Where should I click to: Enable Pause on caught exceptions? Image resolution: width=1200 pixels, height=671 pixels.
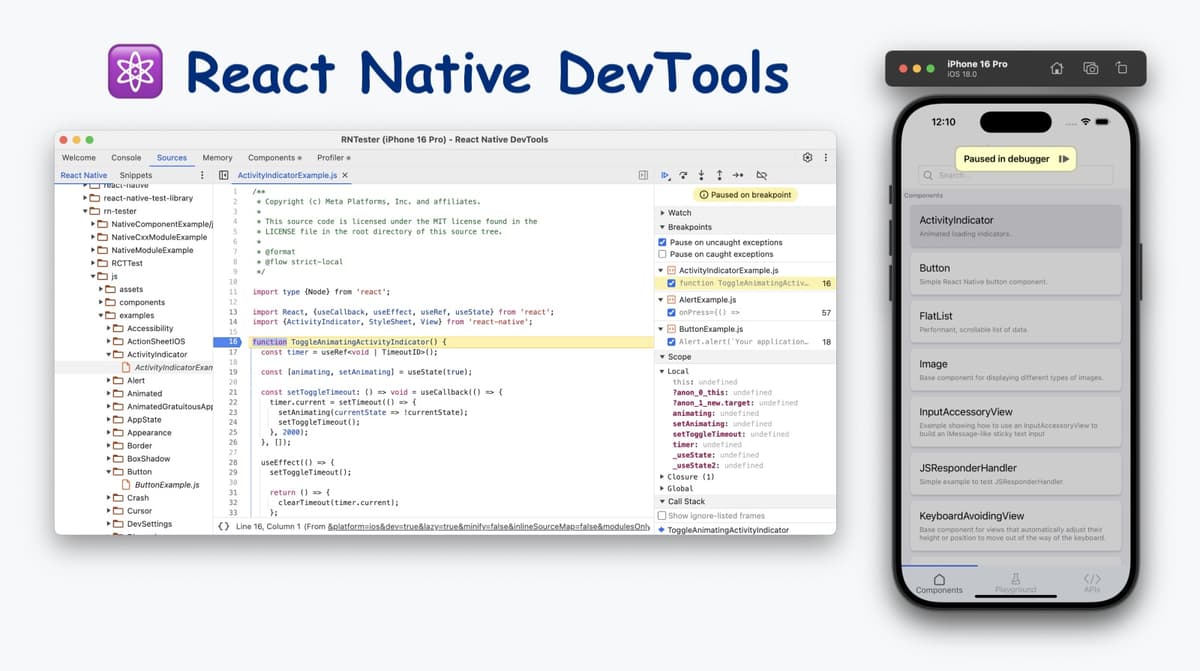tap(662, 254)
